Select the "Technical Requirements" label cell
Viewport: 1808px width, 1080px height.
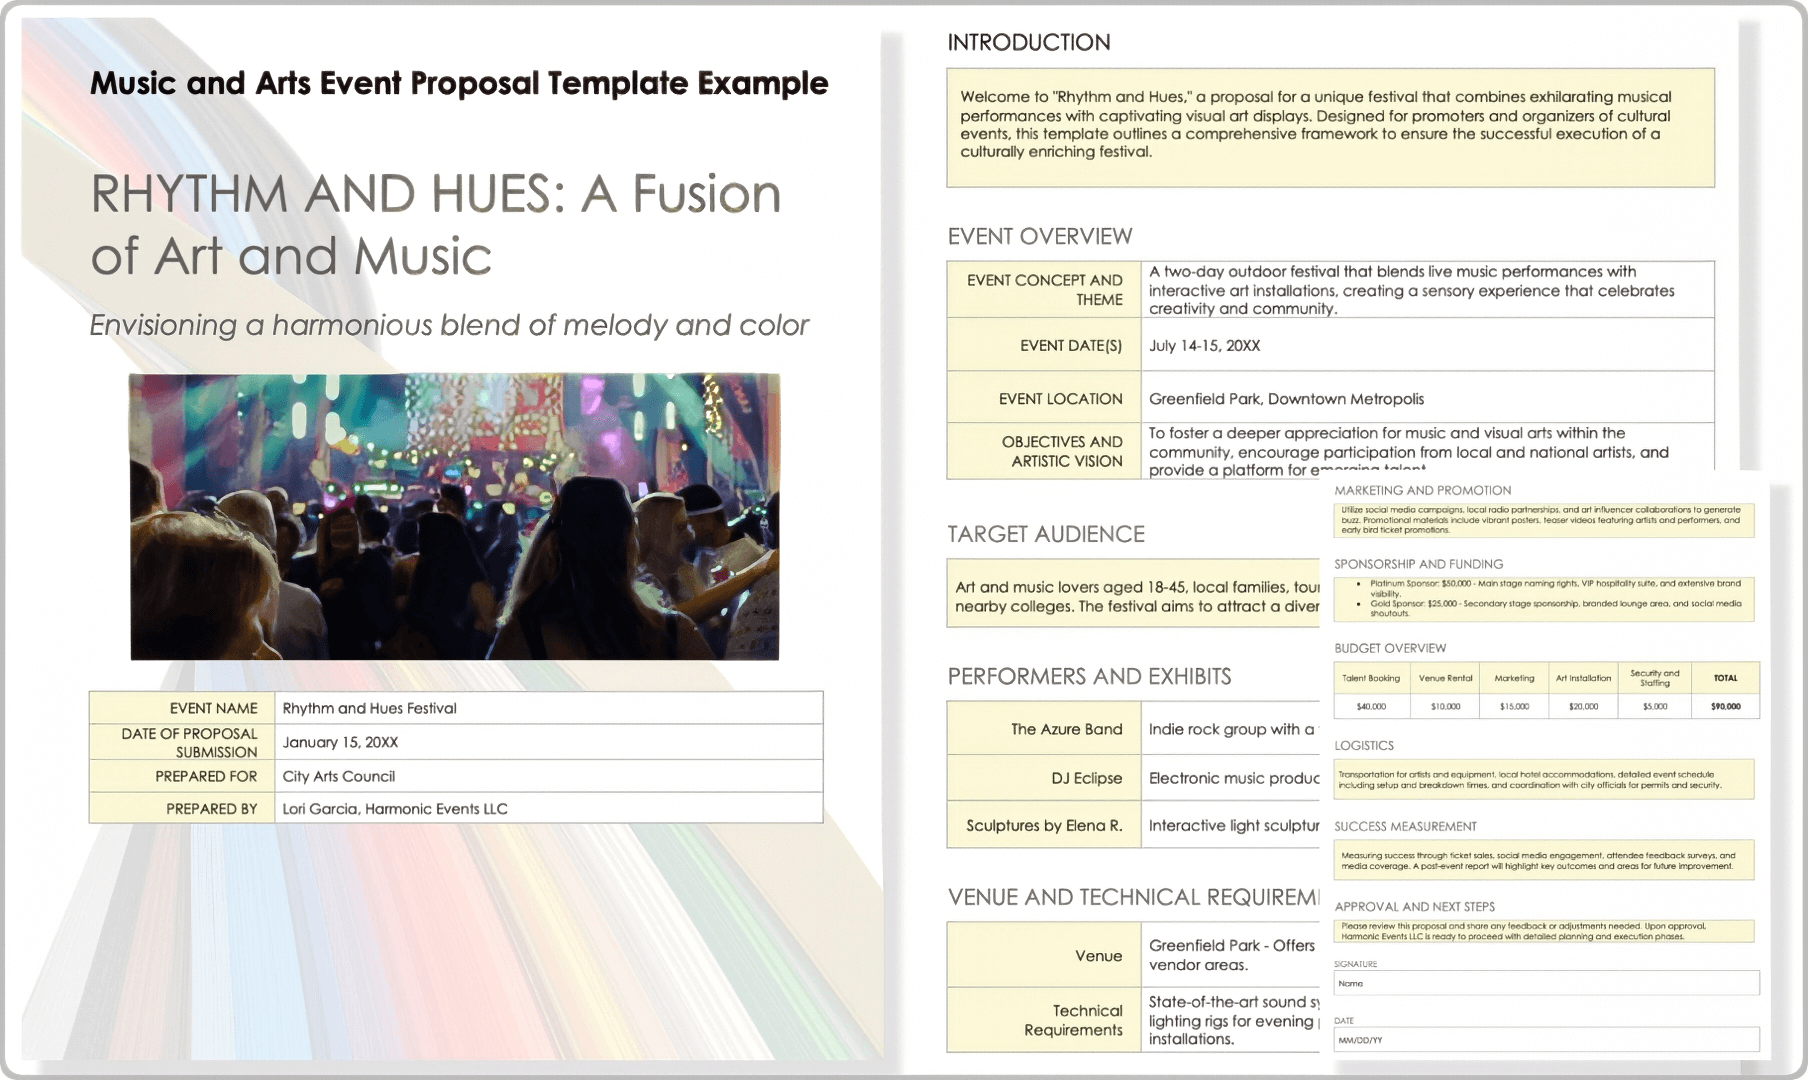[x=1044, y=1020]
